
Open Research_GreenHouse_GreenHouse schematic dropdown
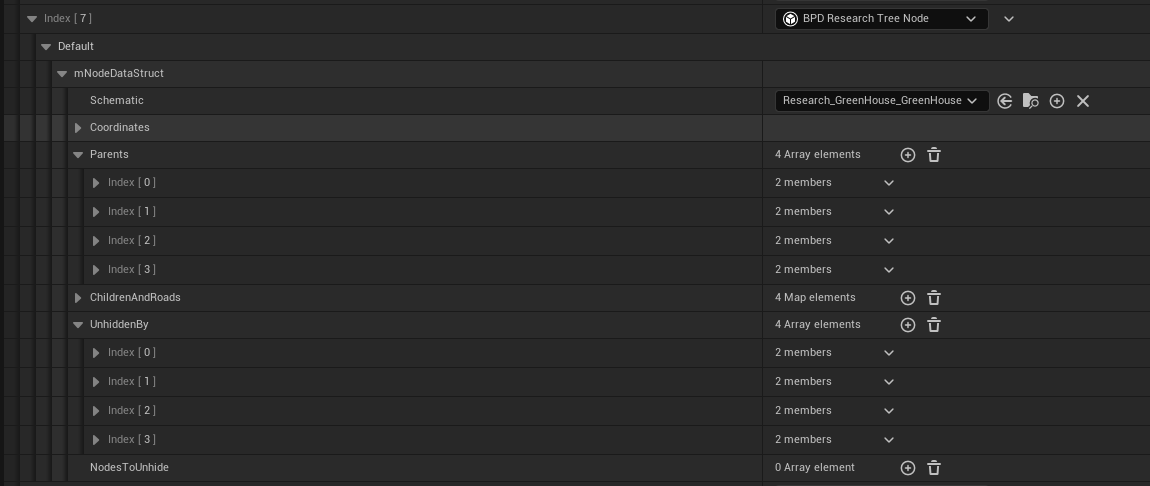pyautogui.click(x=881, y=101)
